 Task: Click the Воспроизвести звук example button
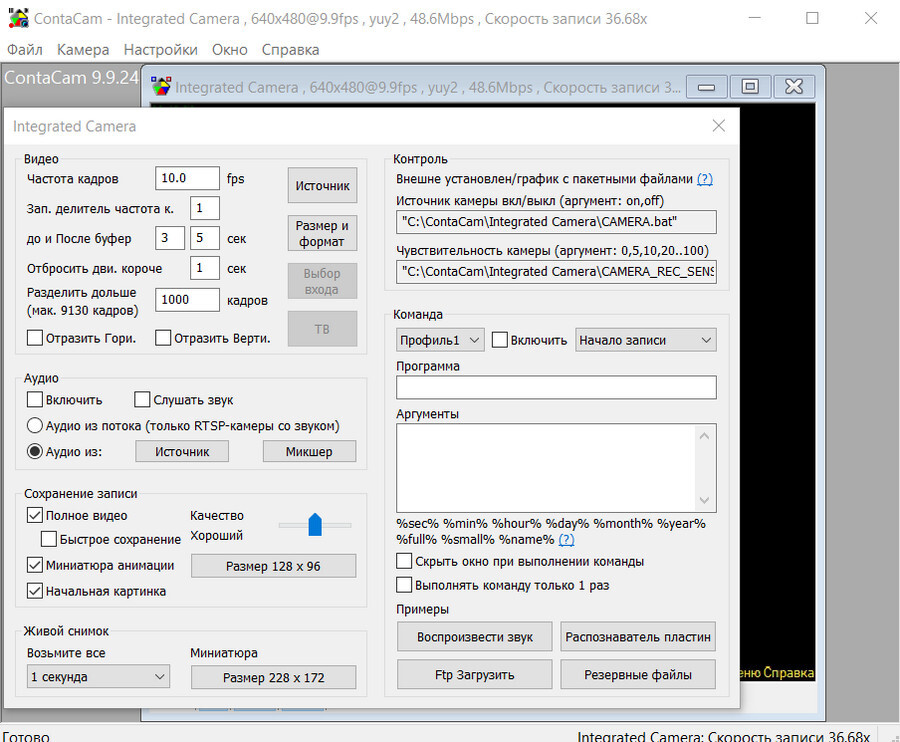(x=475, y=637)
